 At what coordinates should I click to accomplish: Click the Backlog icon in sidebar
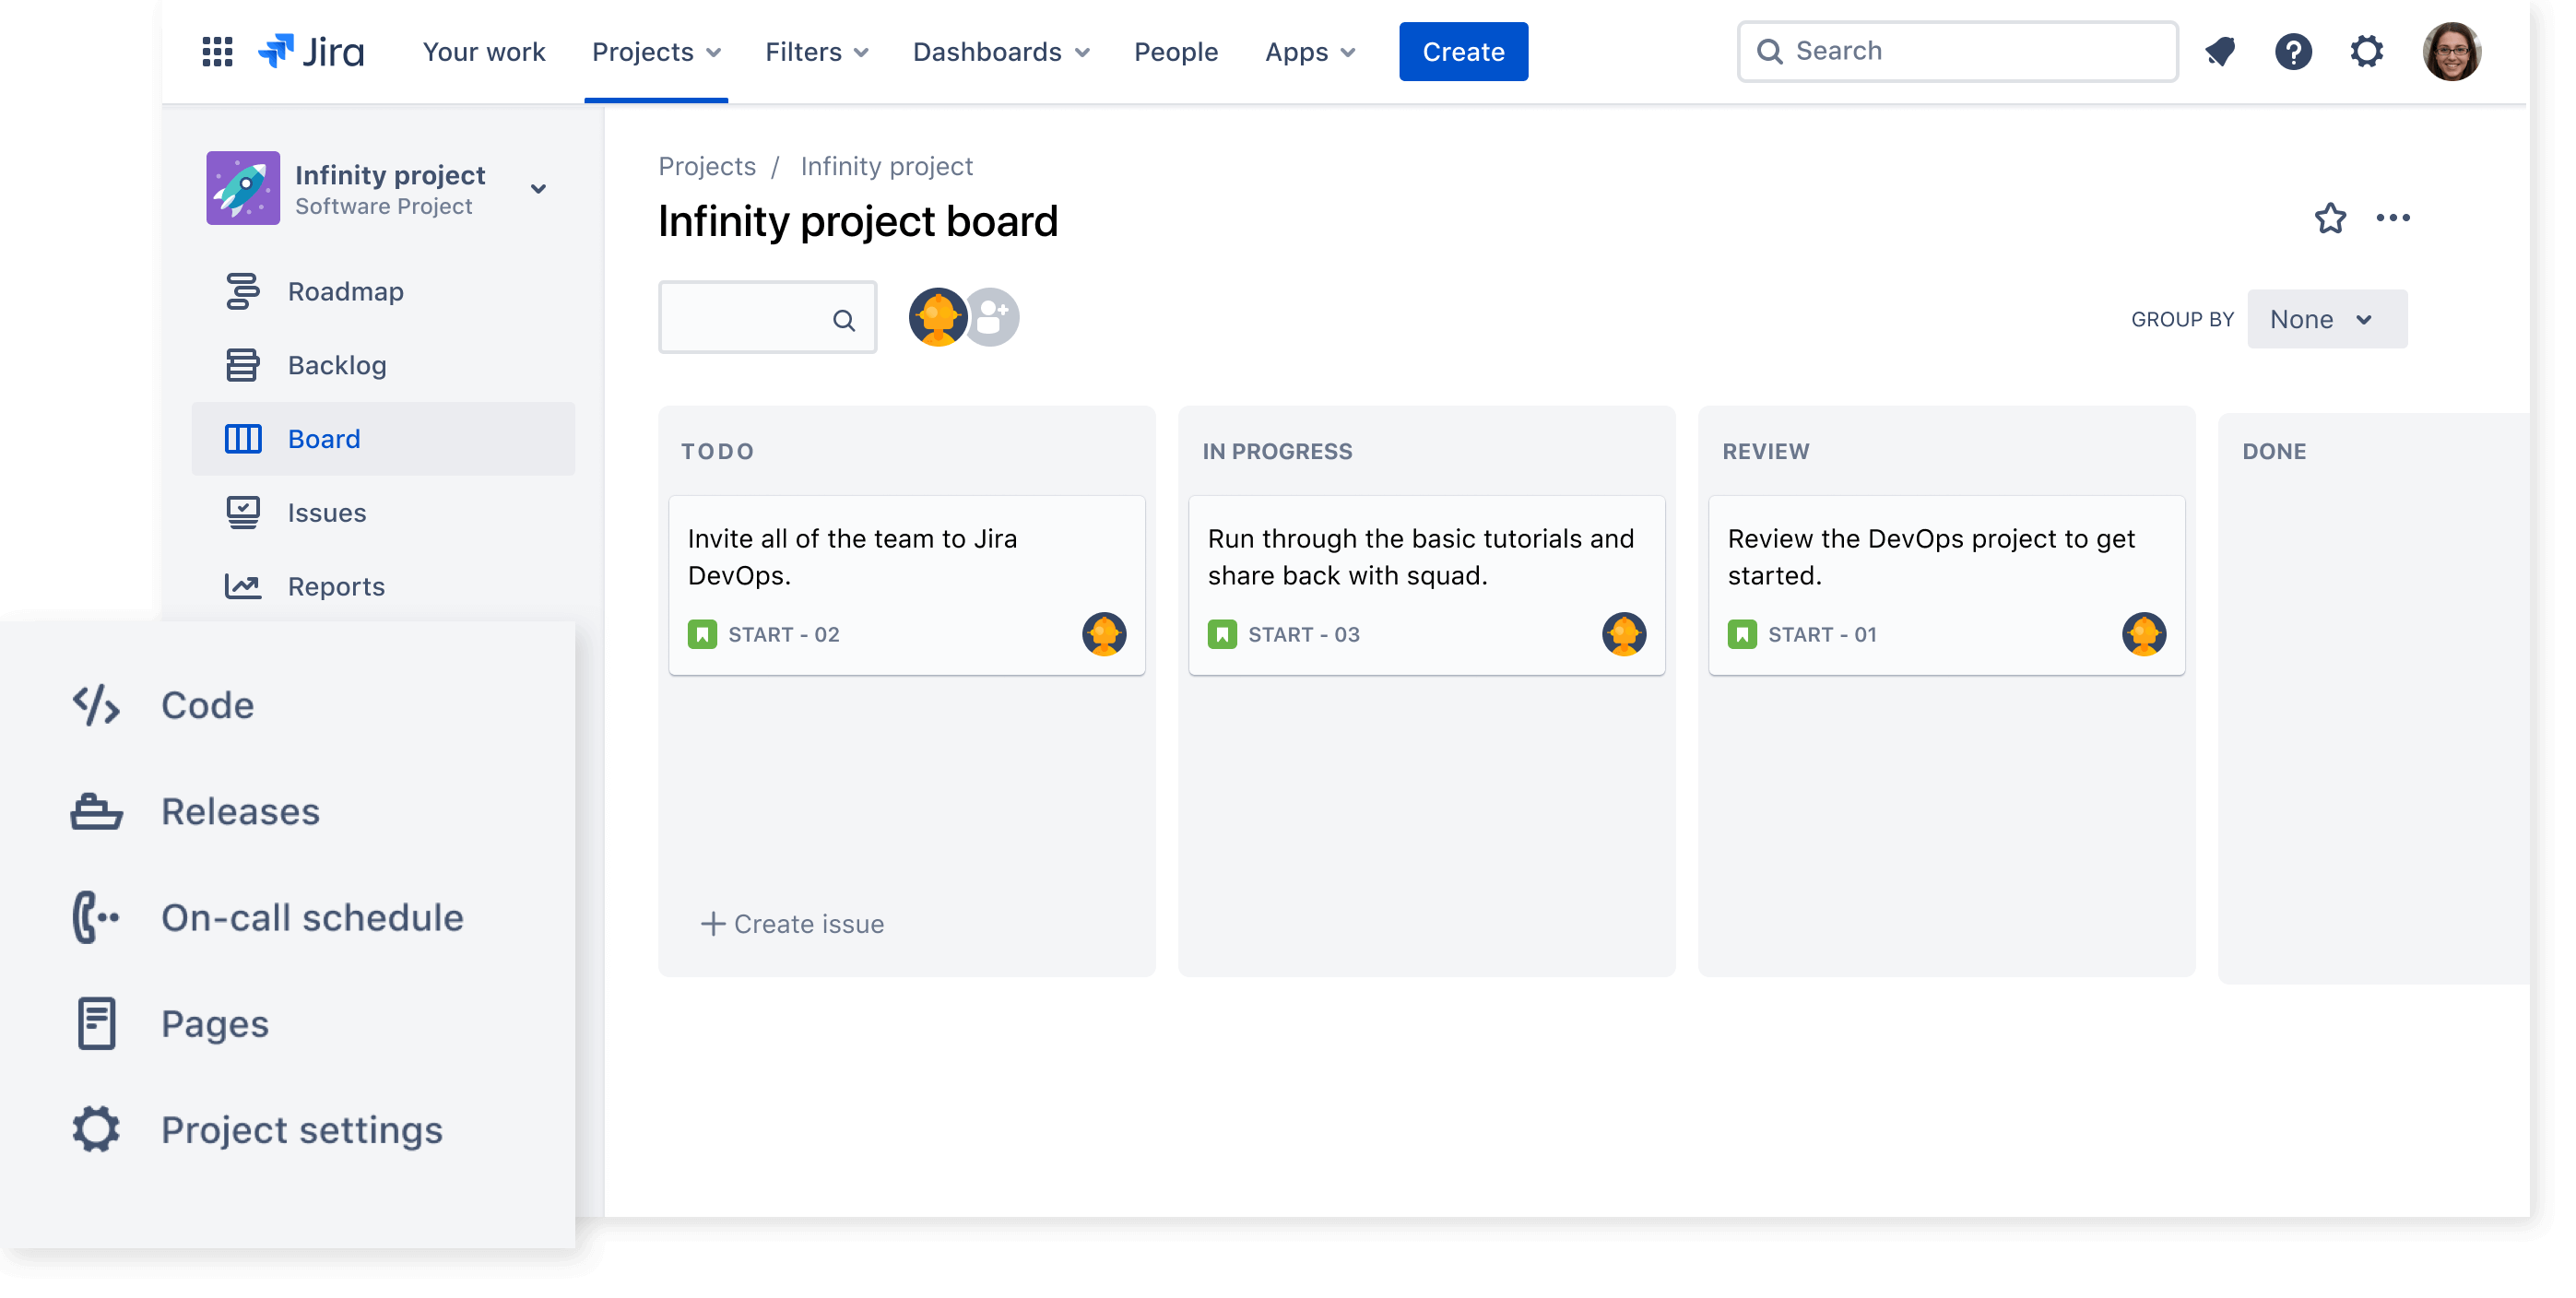pyautogui.click(x=243, y=364)
